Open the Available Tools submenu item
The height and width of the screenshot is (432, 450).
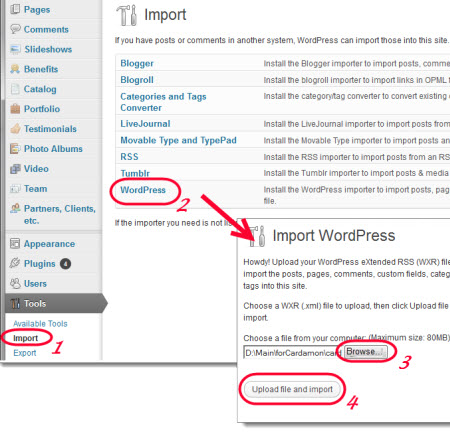tap(40, 324)
